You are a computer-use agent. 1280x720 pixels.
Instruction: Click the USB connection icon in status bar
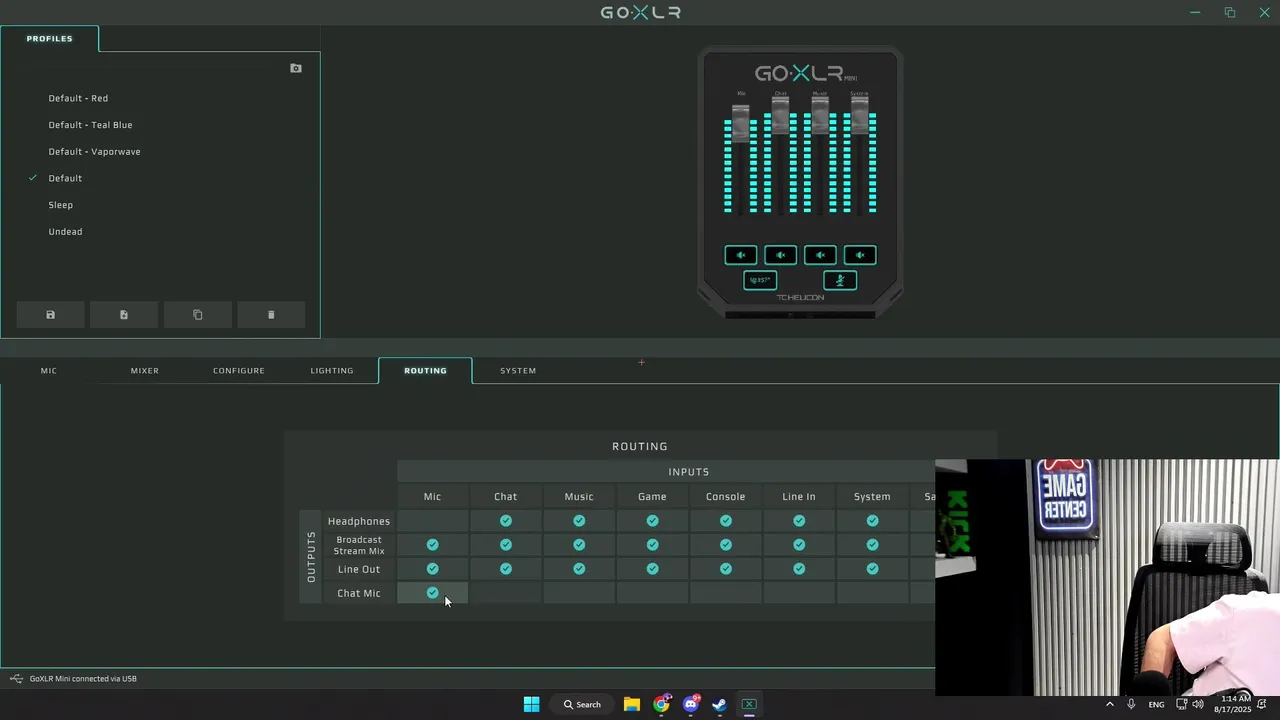[16, 679]
